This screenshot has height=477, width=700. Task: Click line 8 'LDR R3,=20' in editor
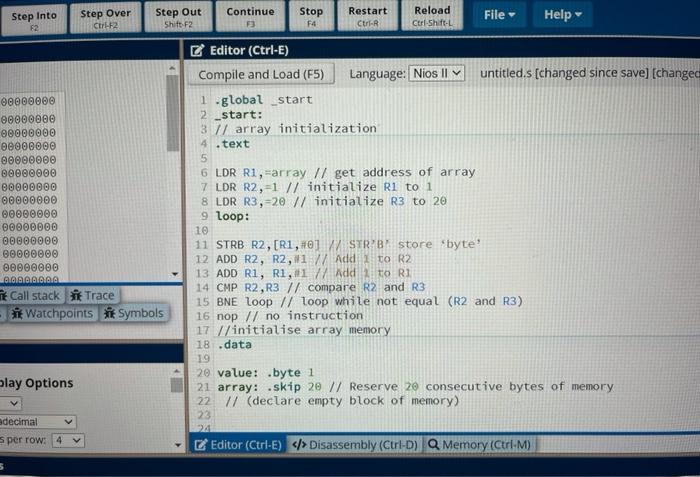(331, 201)
